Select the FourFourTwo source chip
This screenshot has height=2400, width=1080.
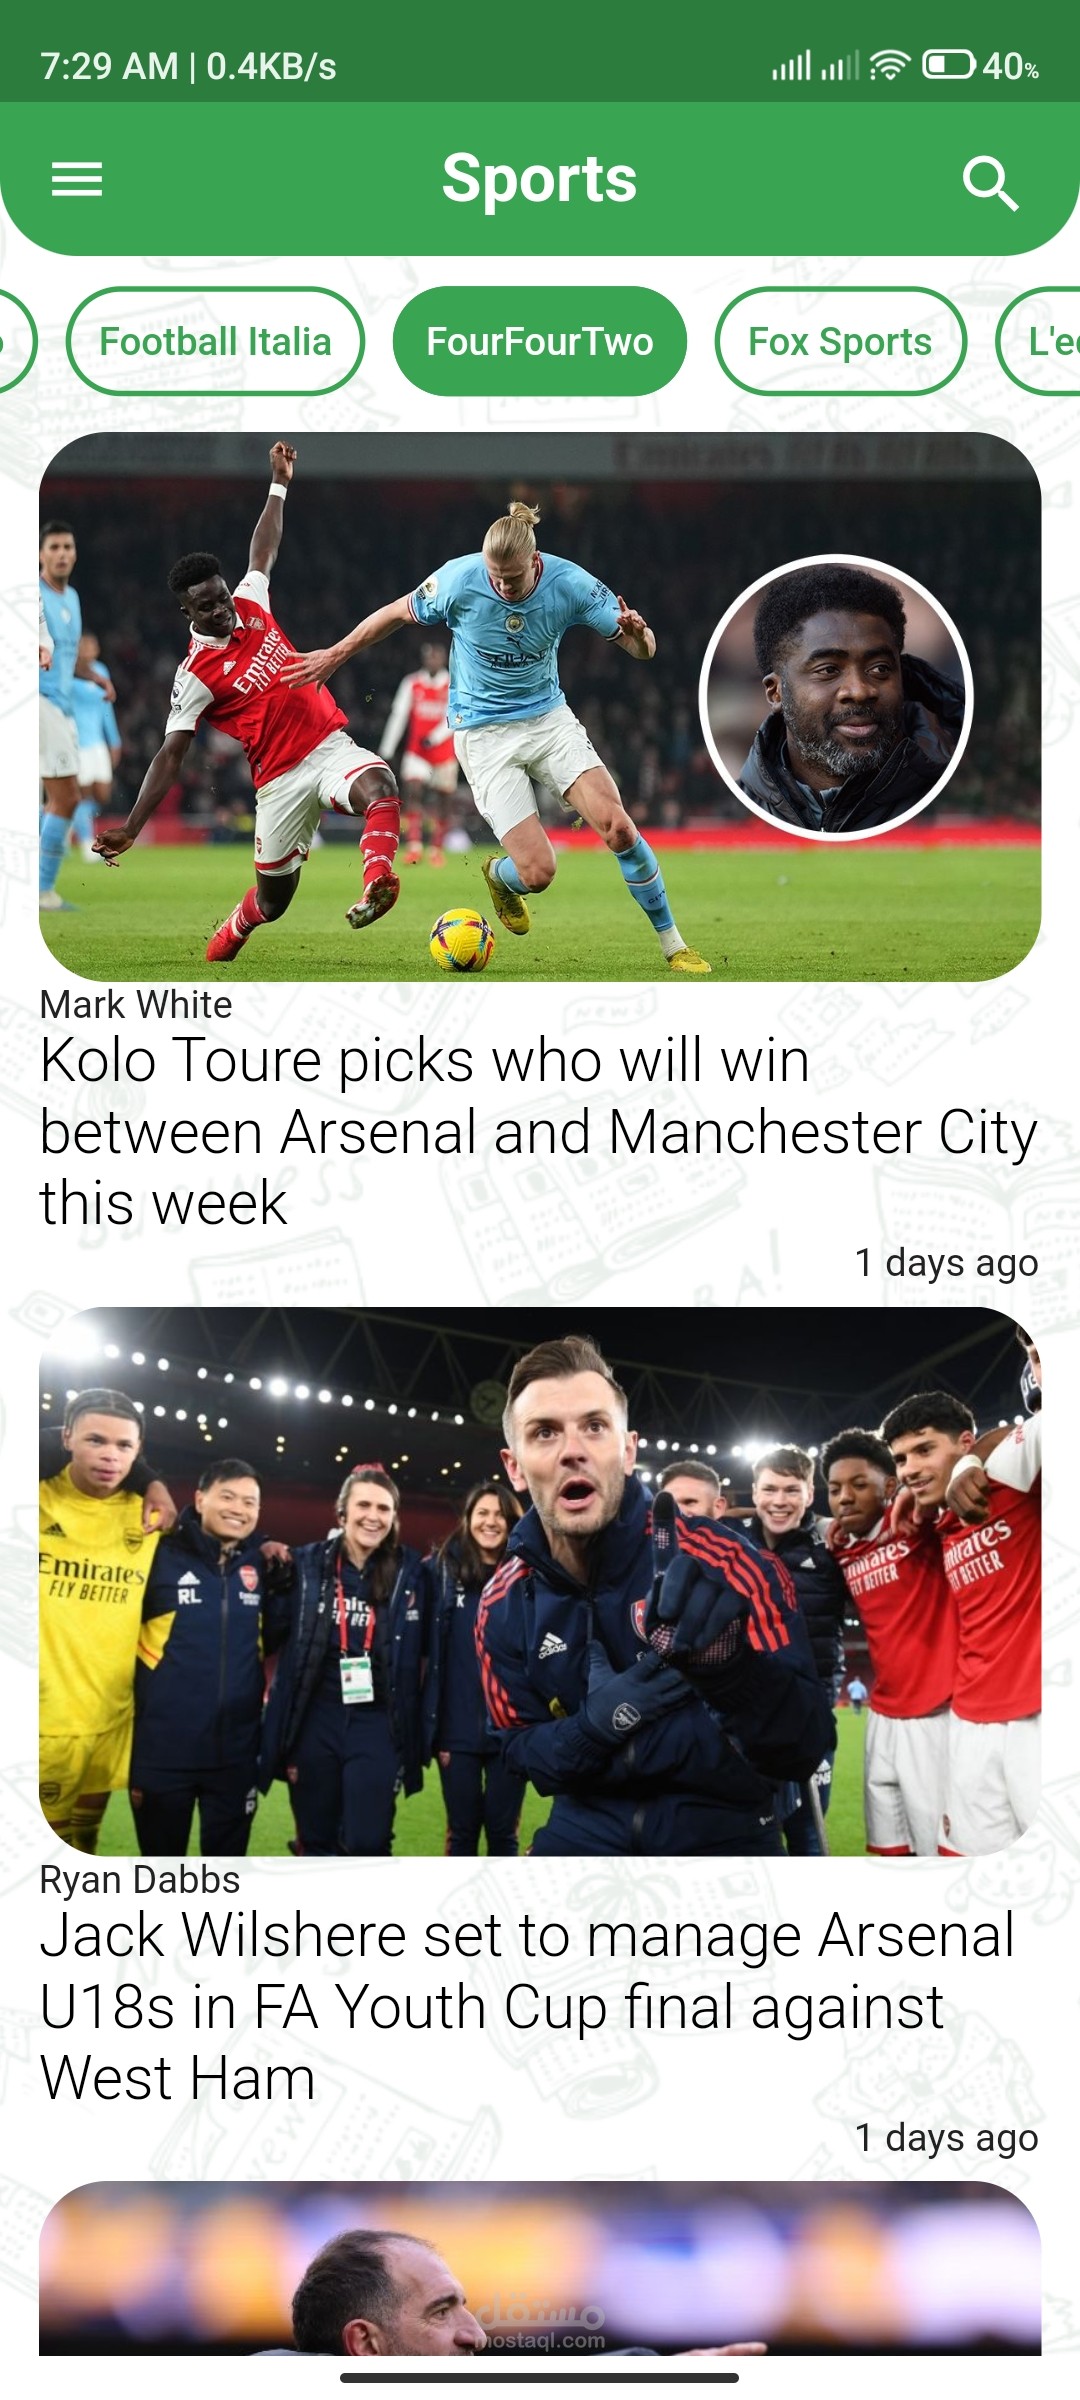(540, 342)
